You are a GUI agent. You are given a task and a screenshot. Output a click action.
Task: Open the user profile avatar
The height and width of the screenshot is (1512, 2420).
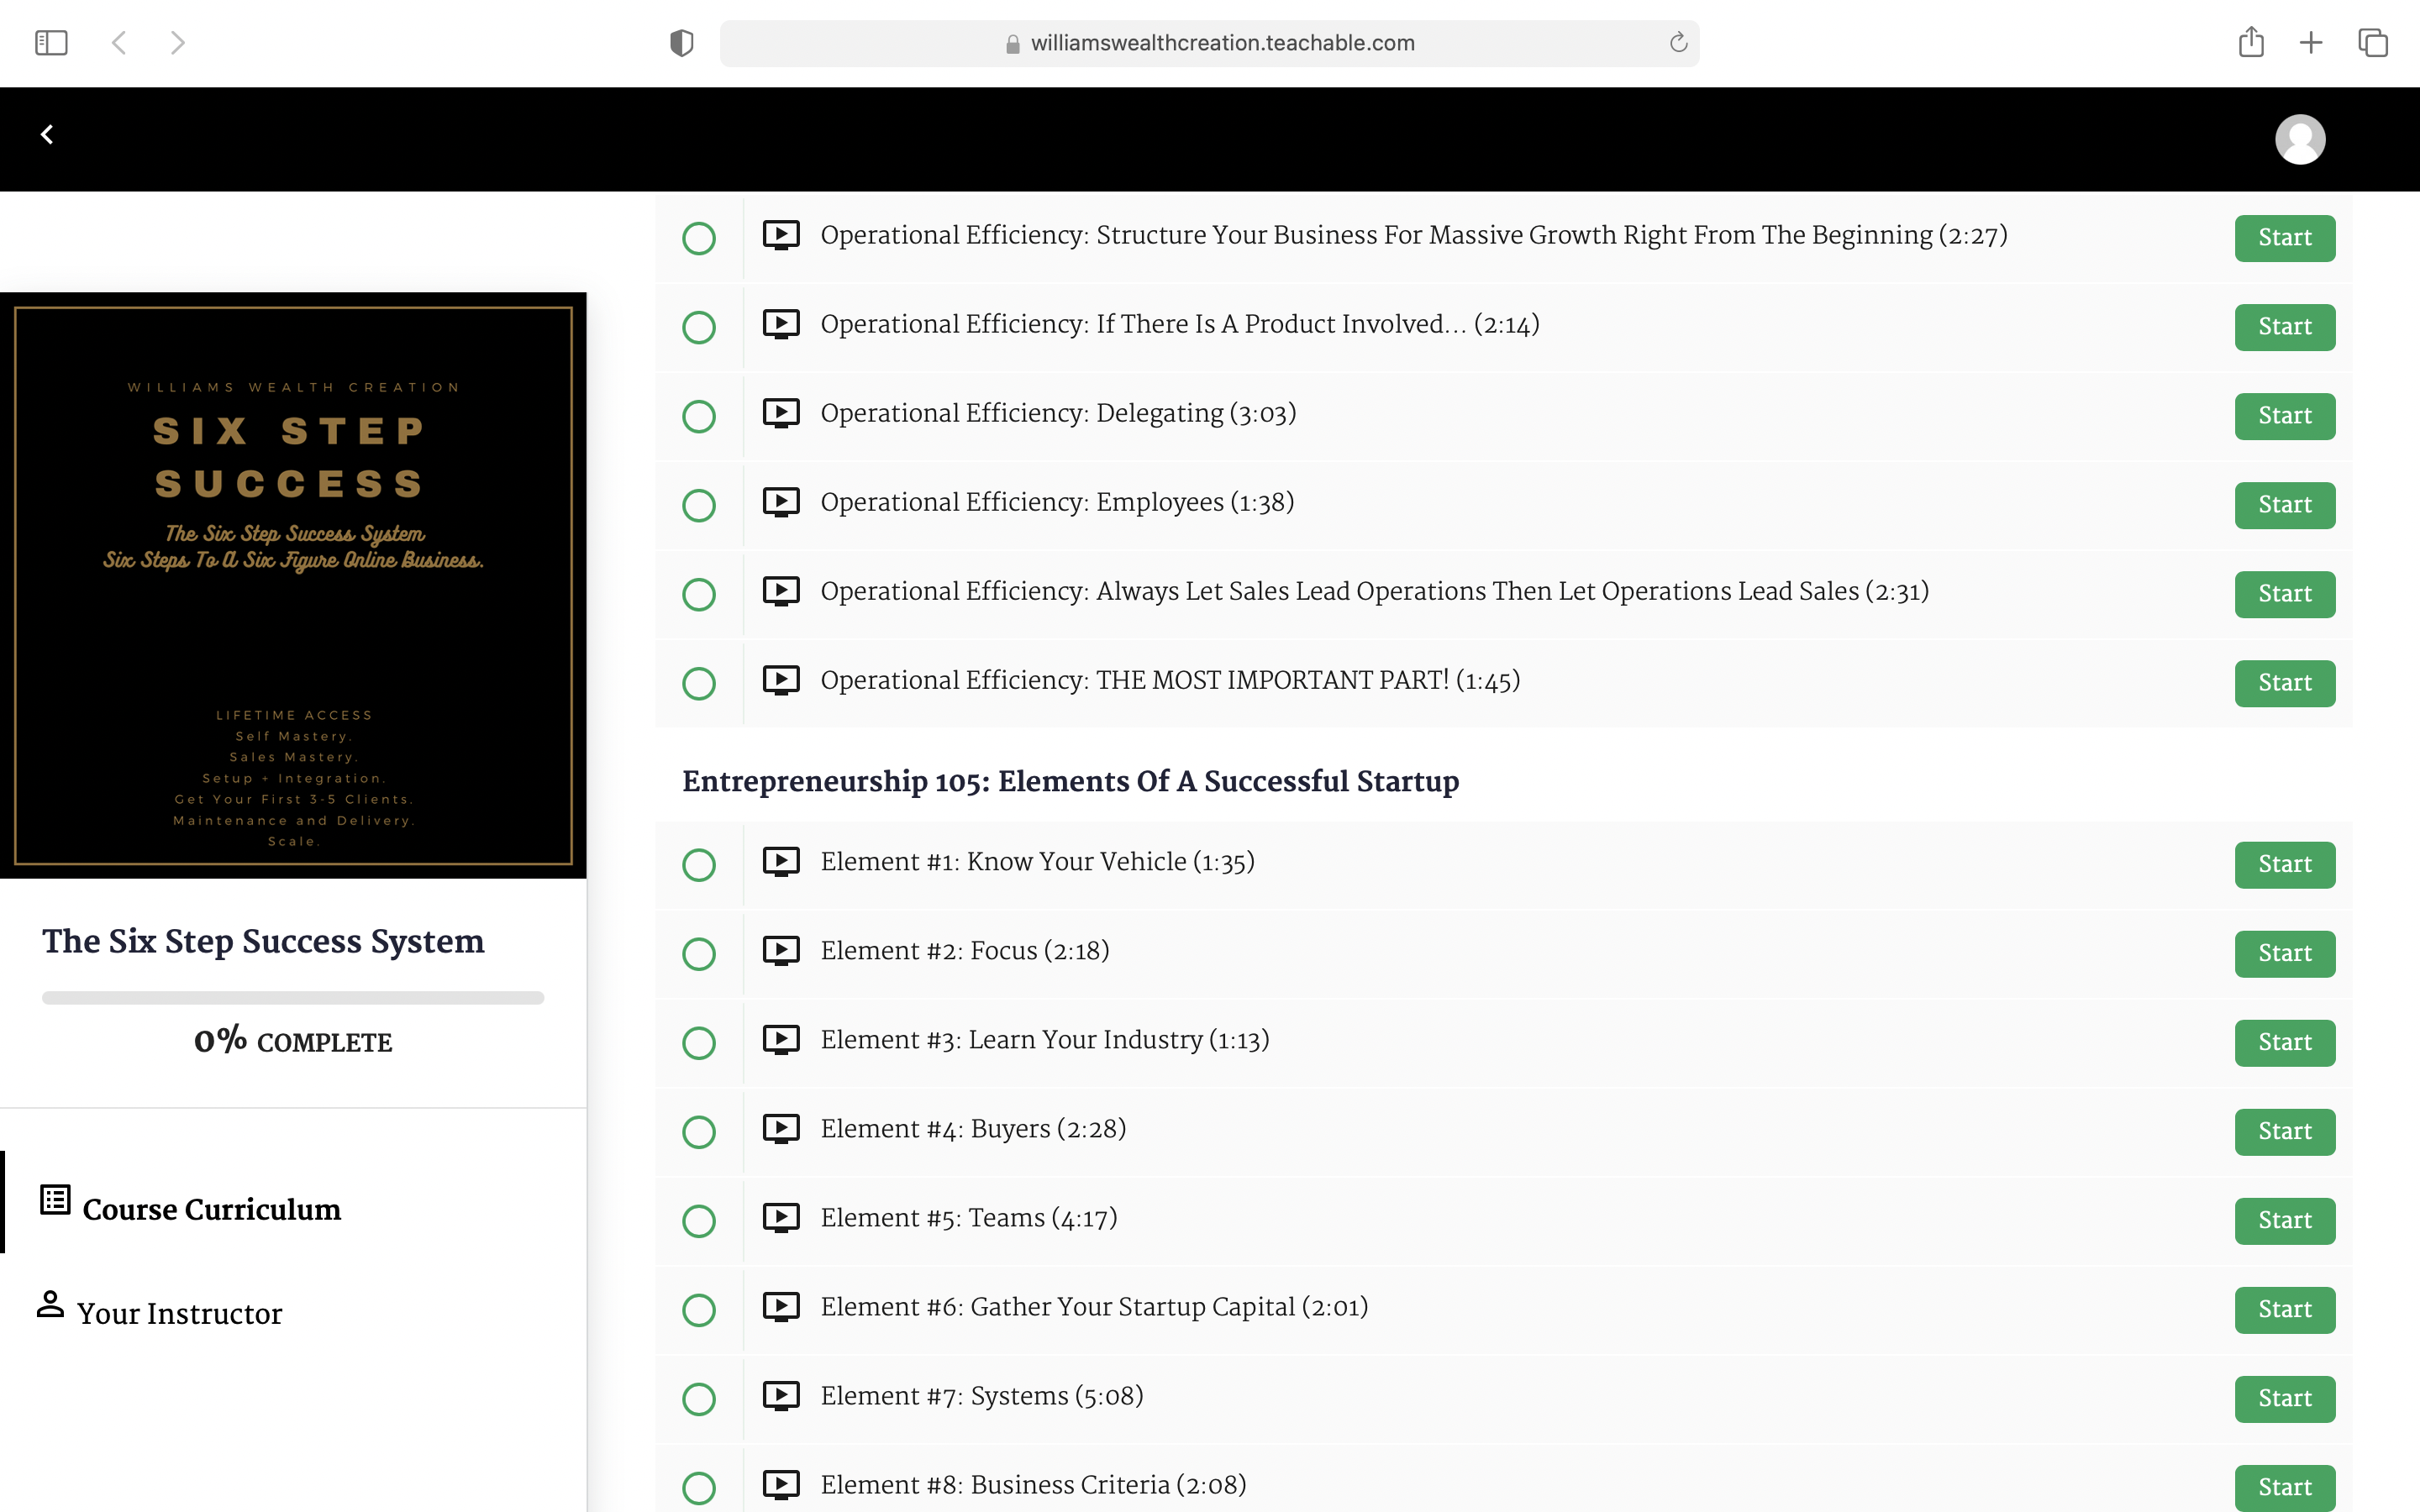[x=2300, y=139]
